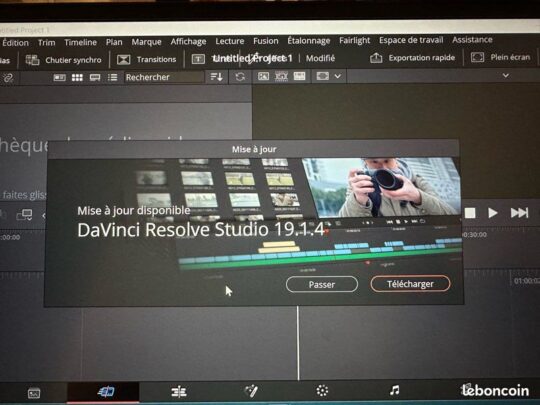
Task: Click the Untitled Project 1 title text
Action: tap(252, 58)
